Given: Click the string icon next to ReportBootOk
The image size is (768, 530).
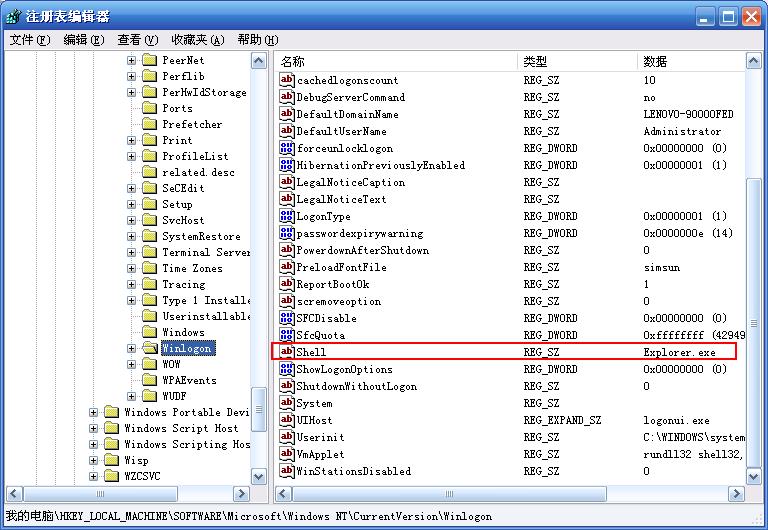Looking at the screenshot, I should (x=287, y=284).
